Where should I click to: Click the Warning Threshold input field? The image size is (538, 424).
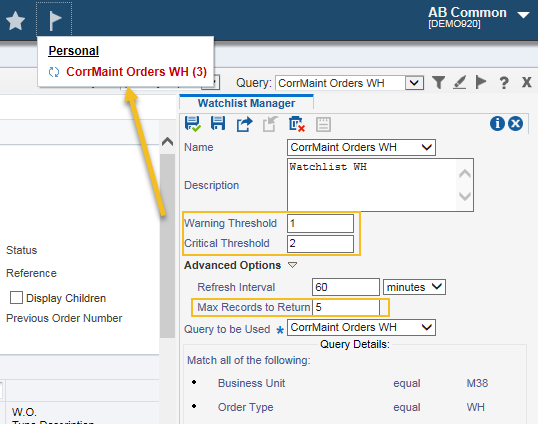(320, 223)
